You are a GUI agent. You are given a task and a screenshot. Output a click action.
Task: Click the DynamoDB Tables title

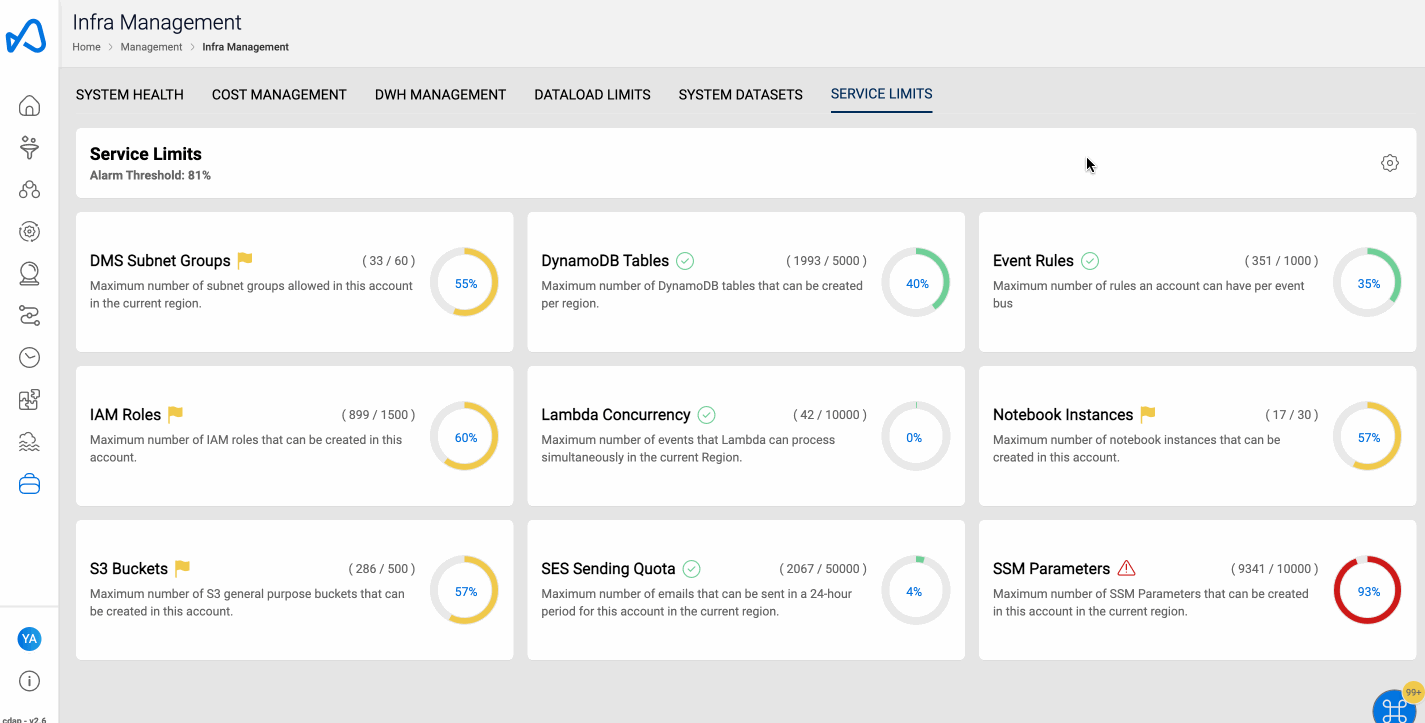pyautogui.click(x=605, y=261)
